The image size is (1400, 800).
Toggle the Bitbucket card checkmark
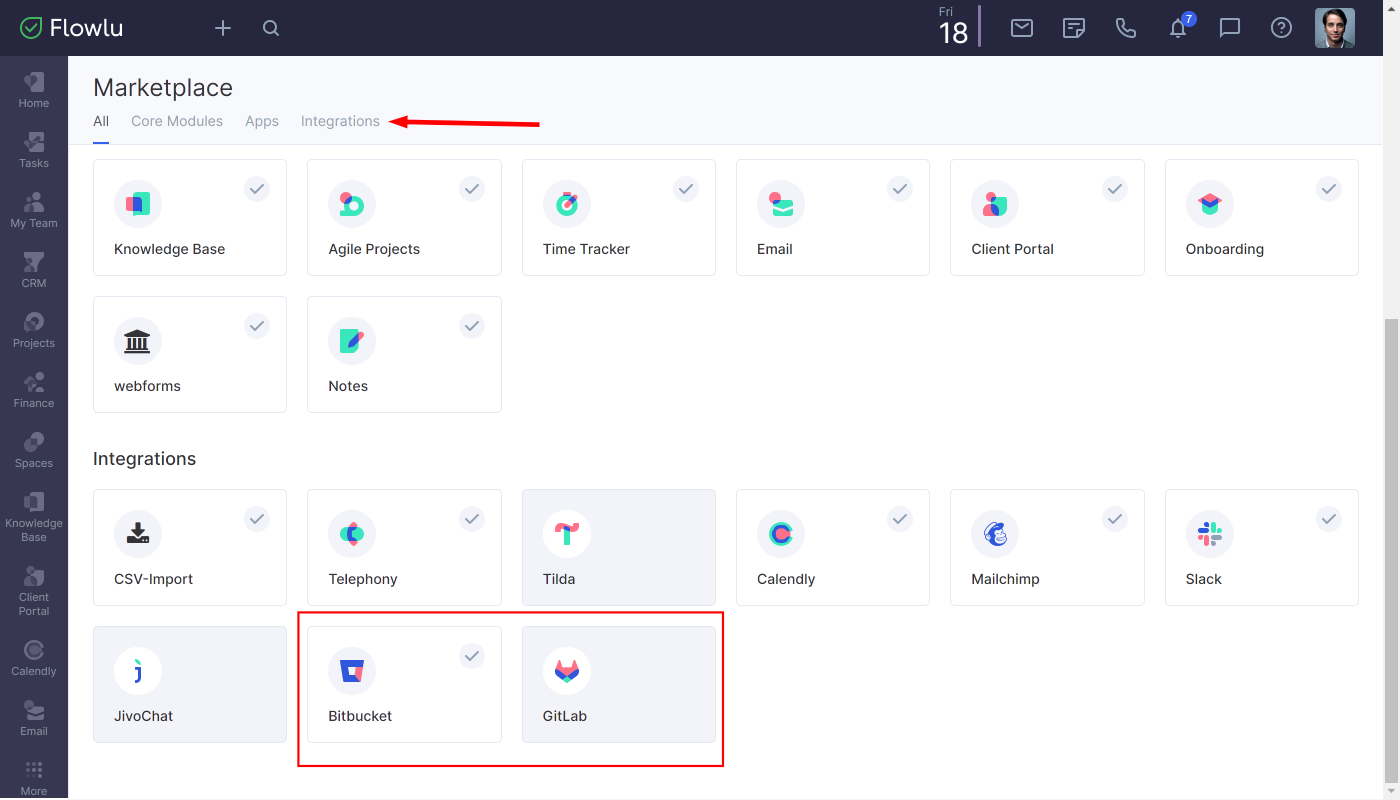click(x=472, y=655)
